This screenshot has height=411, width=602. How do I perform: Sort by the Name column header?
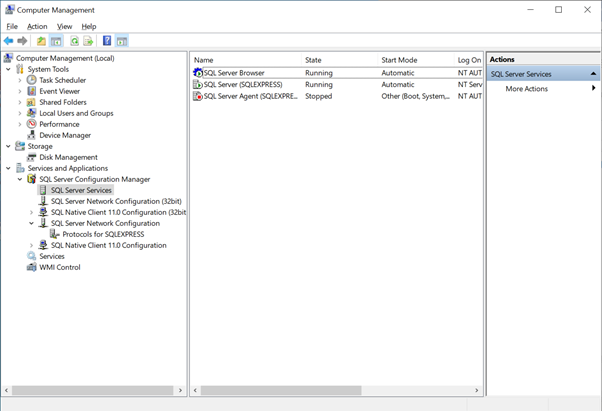(246, 60)
